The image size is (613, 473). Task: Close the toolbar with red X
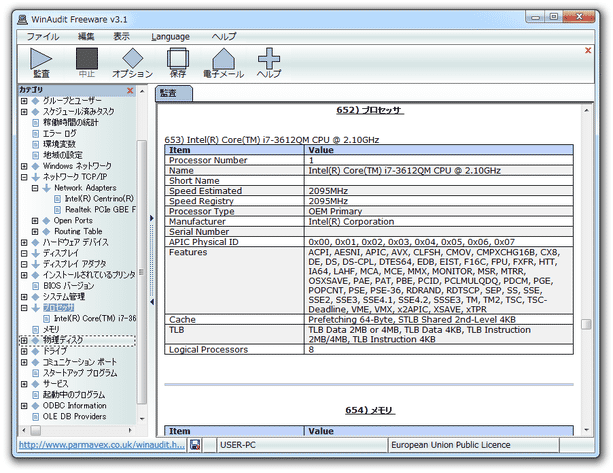588,50
